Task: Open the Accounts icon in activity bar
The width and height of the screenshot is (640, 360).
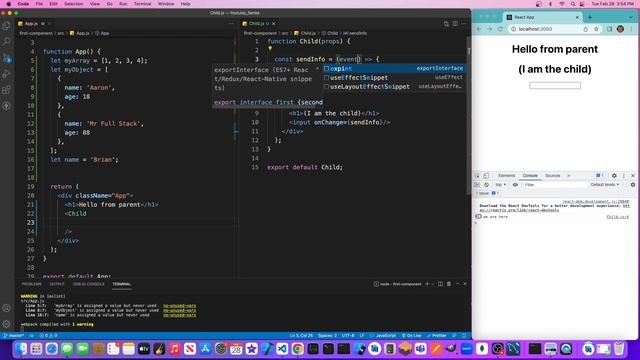Action: (7, 309)
